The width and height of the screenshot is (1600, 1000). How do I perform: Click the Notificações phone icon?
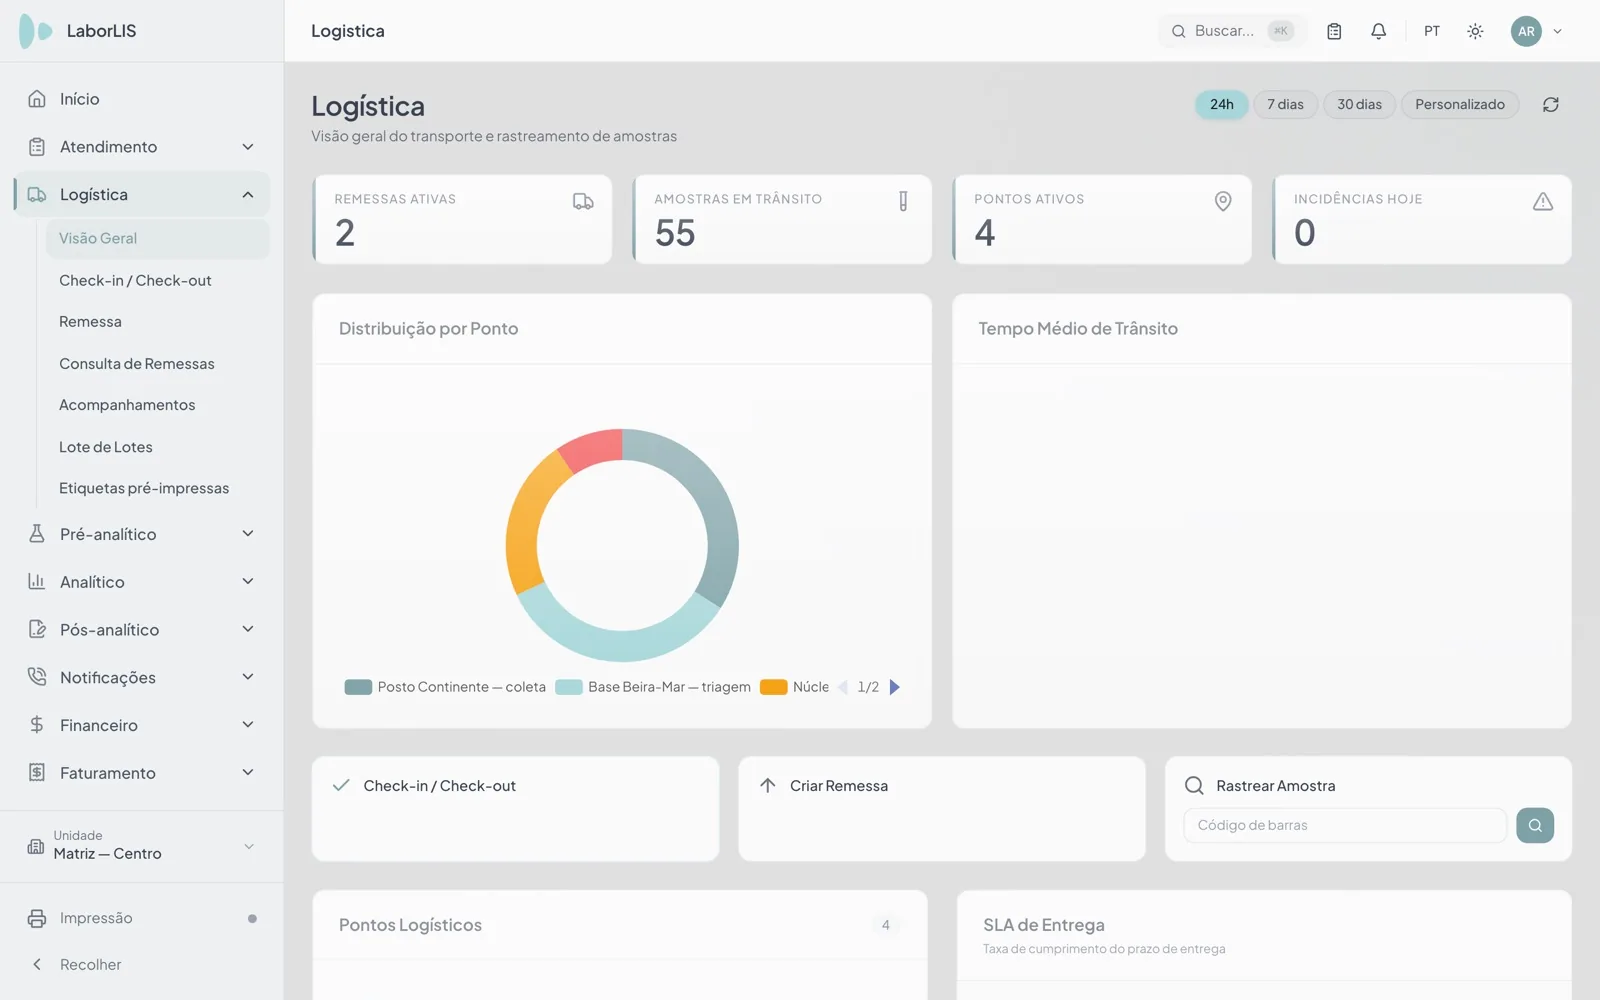coord(37,677)
